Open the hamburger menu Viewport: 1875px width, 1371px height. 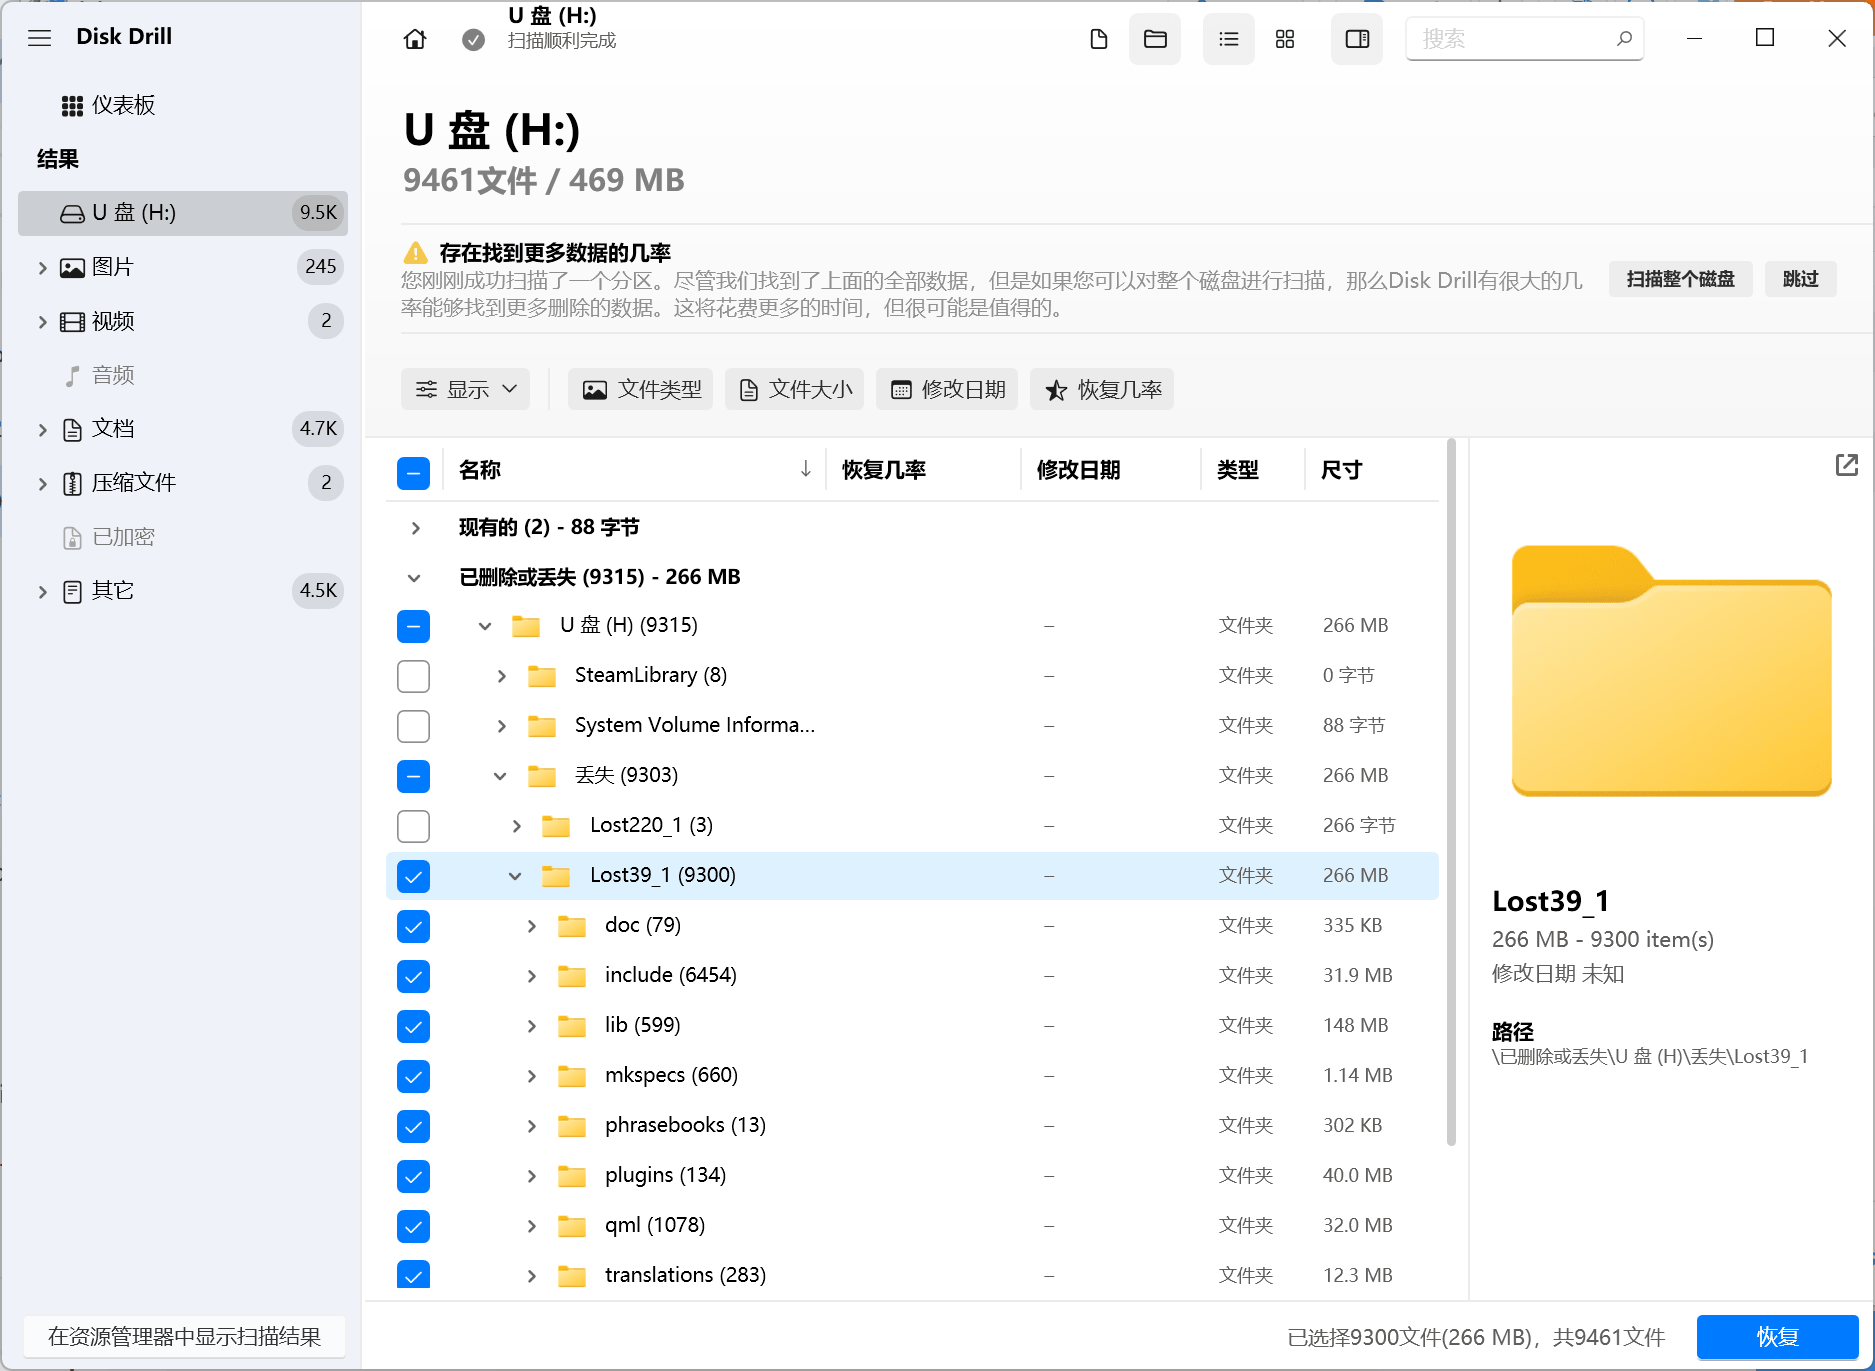coord(39,38)
